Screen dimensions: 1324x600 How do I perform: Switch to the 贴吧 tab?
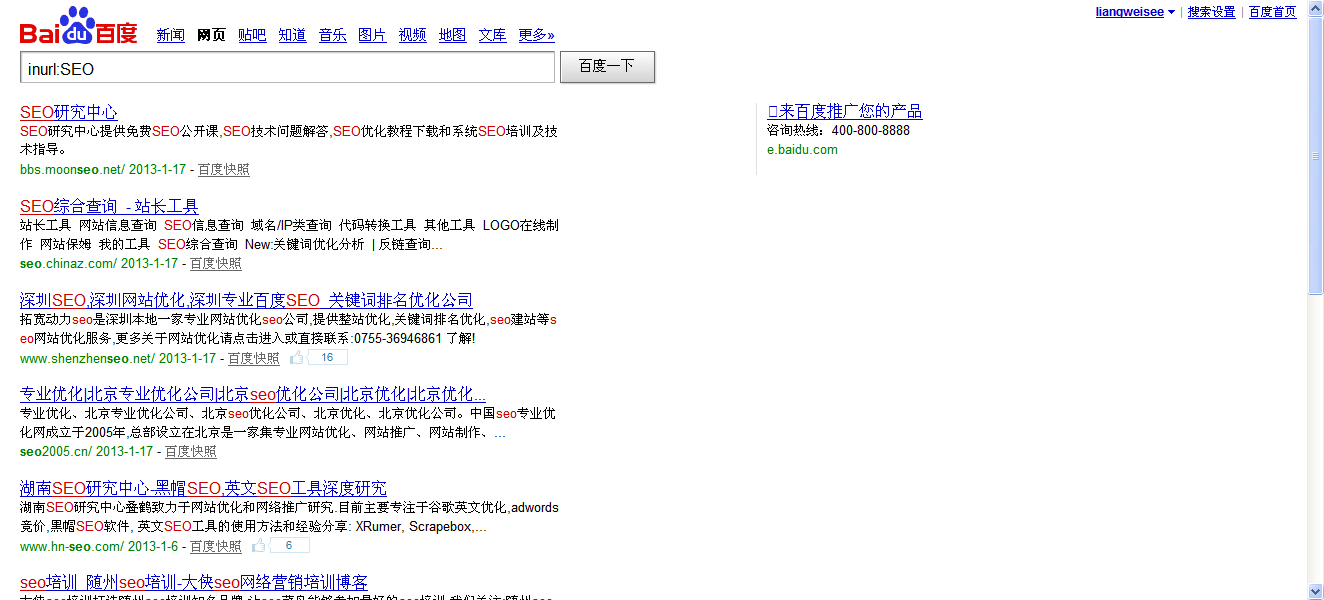coord(252,35)
